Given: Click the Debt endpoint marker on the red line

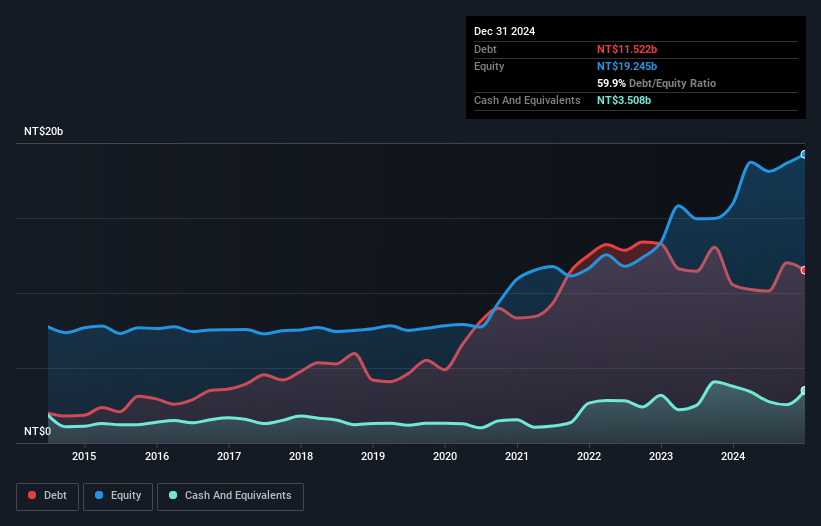Looking at the screenshot, I should tap(804, 270).
